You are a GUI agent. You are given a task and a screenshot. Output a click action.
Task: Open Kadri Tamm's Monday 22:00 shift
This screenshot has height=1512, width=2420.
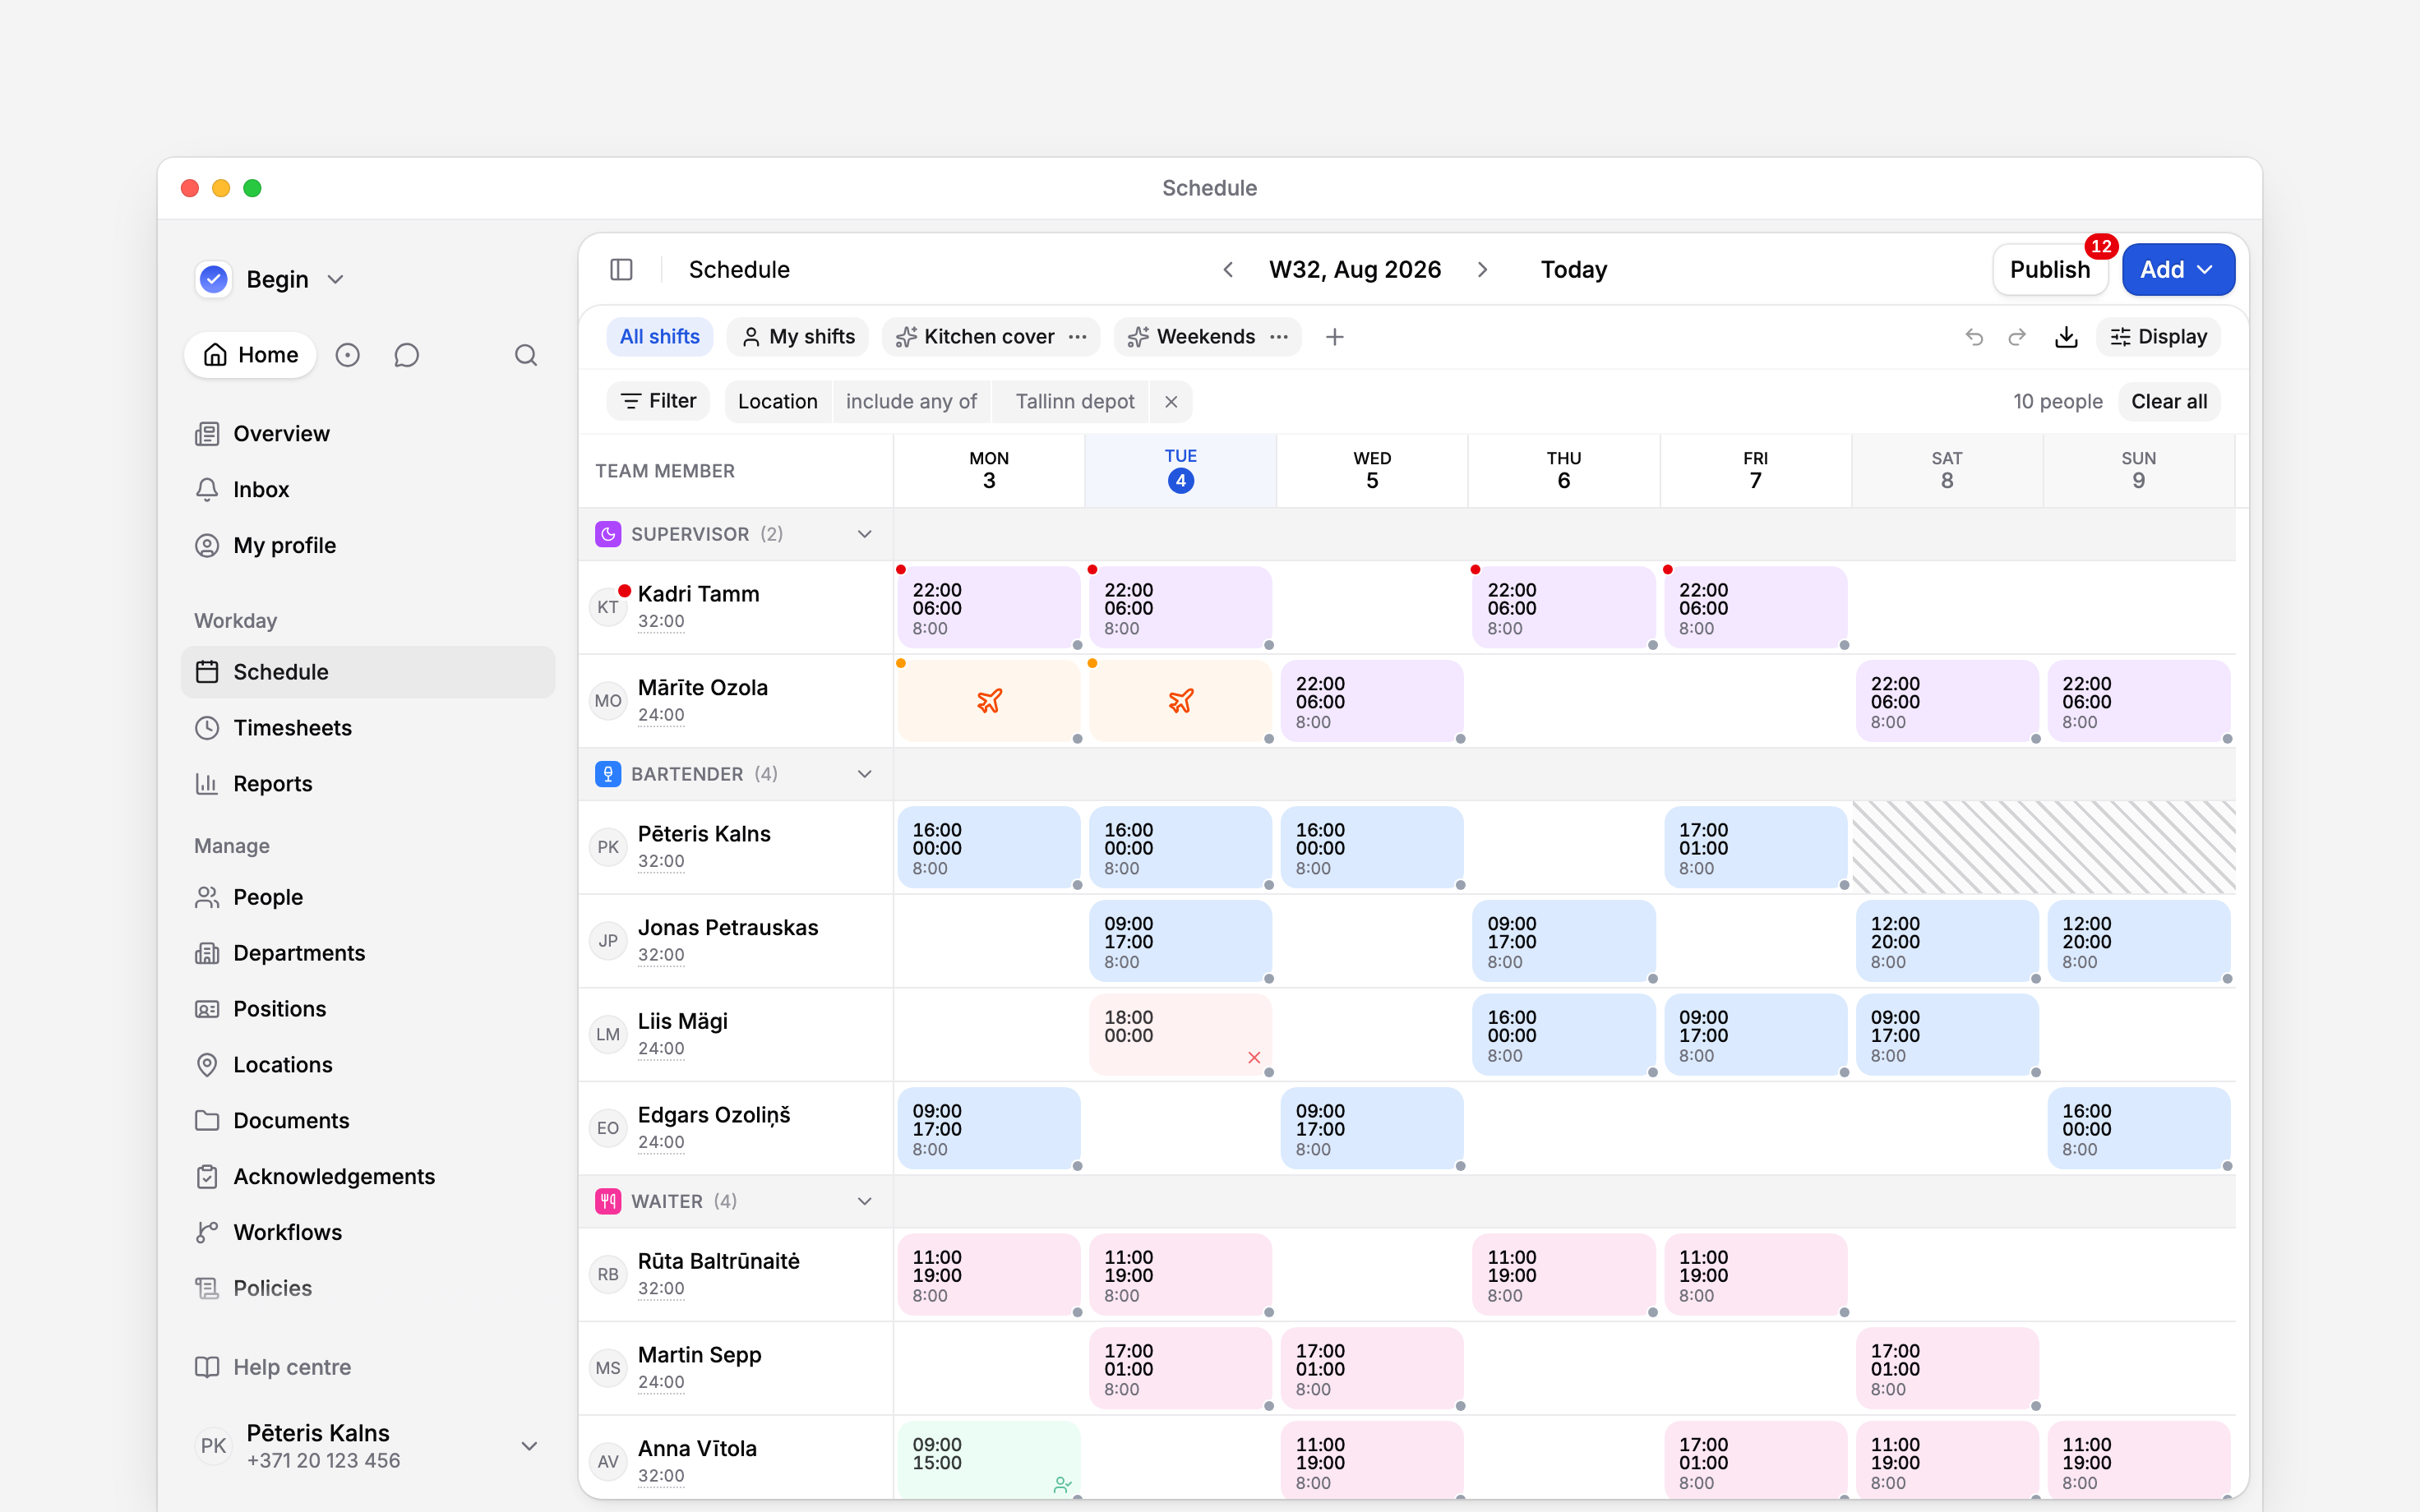[989, 608]
